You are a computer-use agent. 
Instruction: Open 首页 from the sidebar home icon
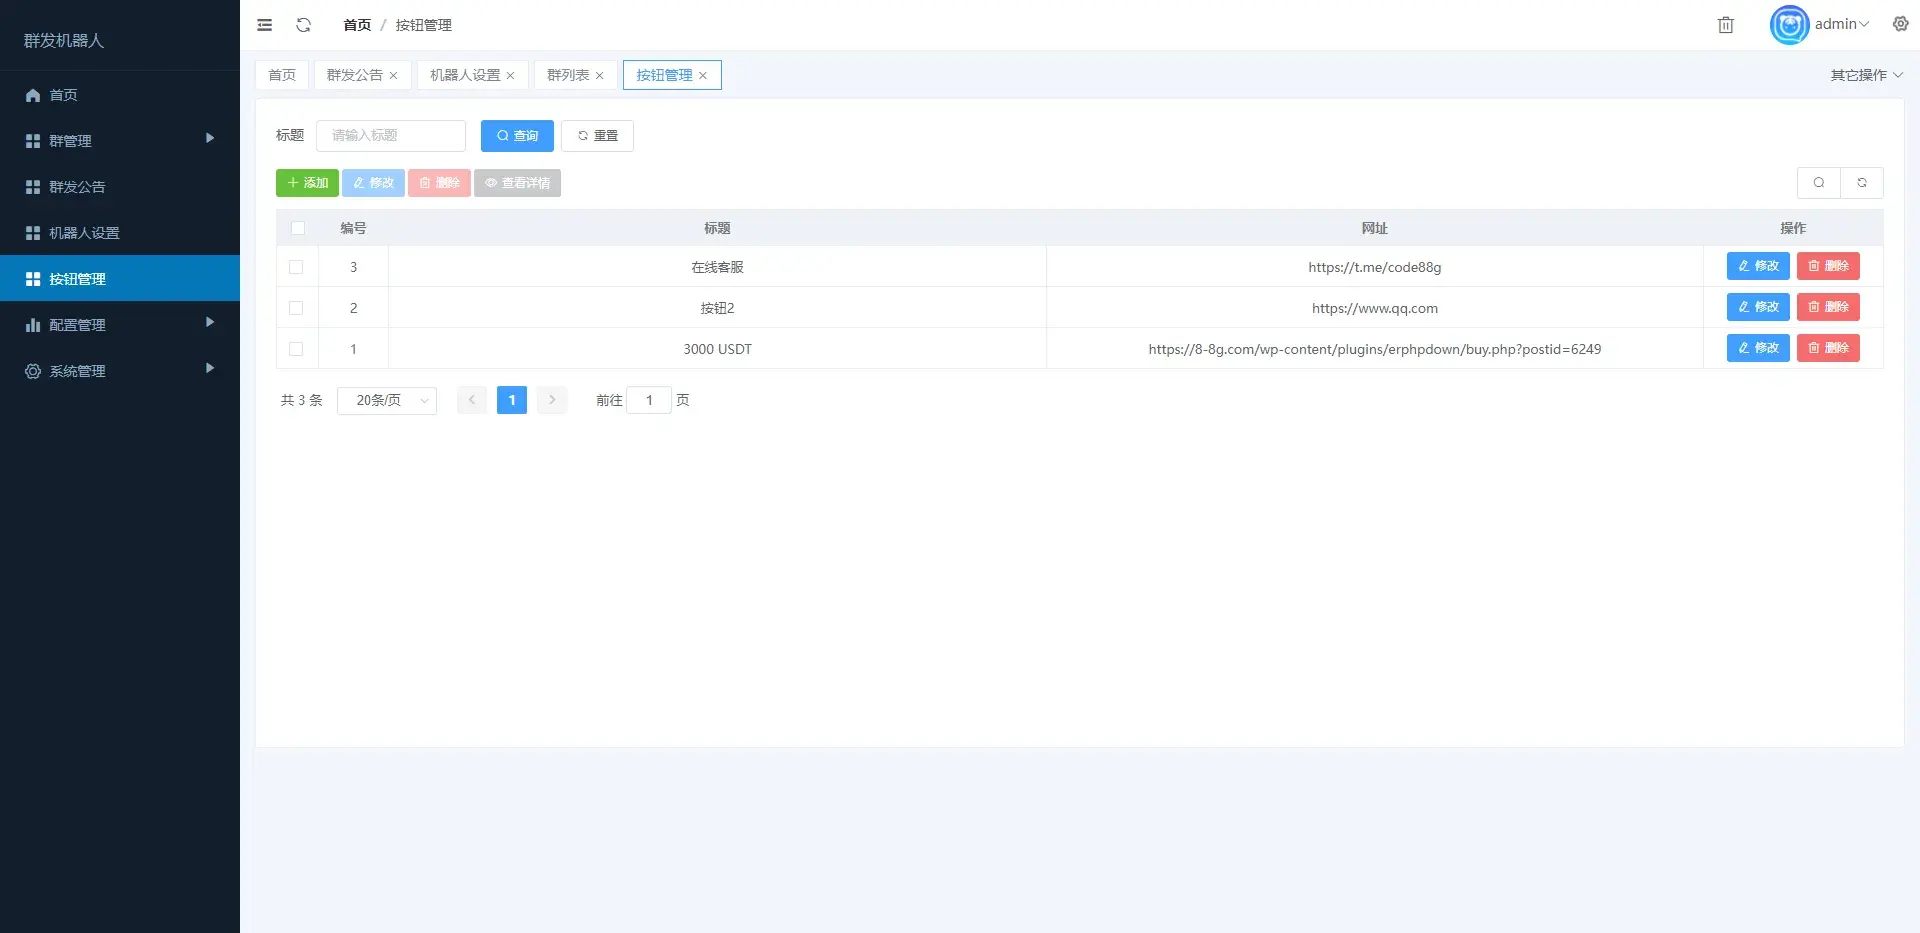(33, 95)
